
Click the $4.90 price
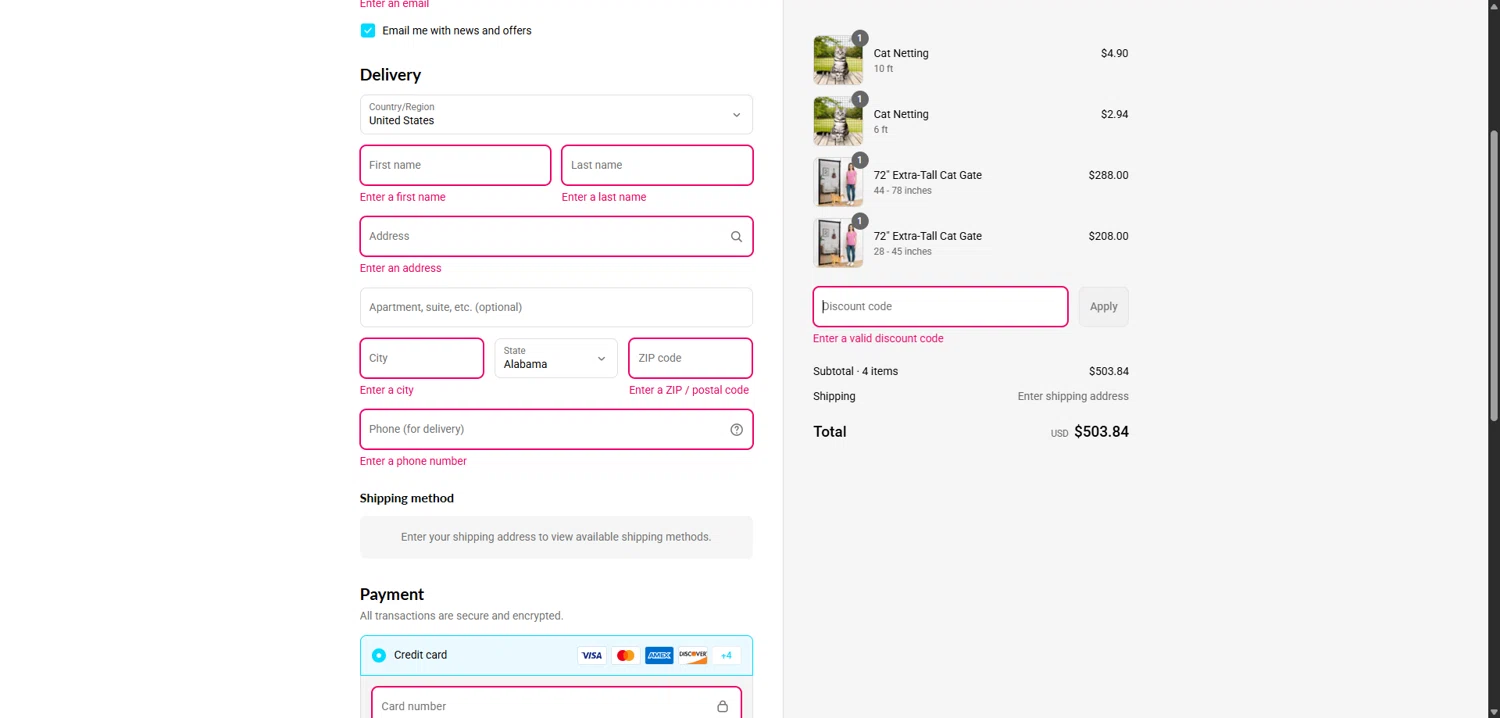[x=1114, y=54]
